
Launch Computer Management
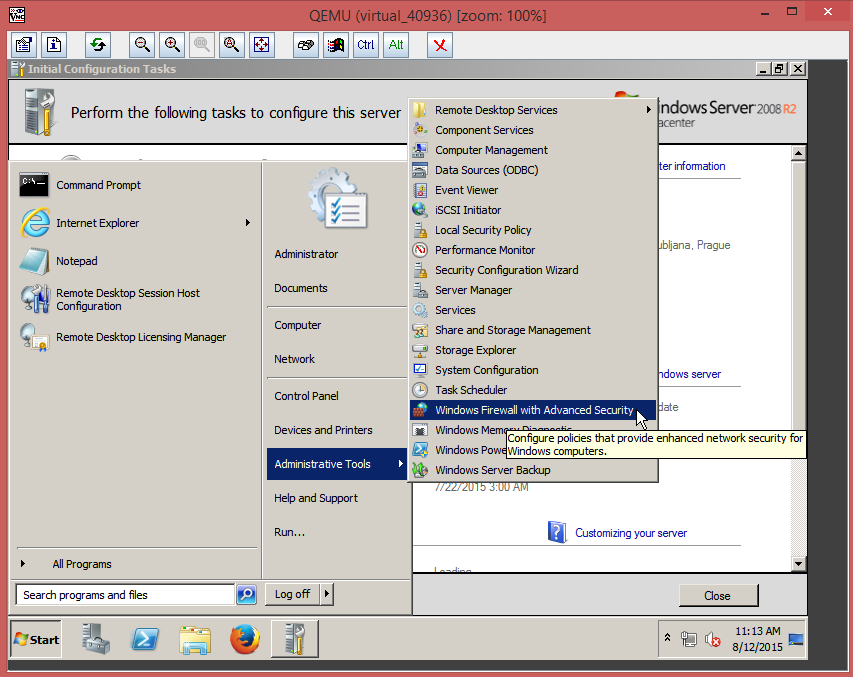[533, 150]
